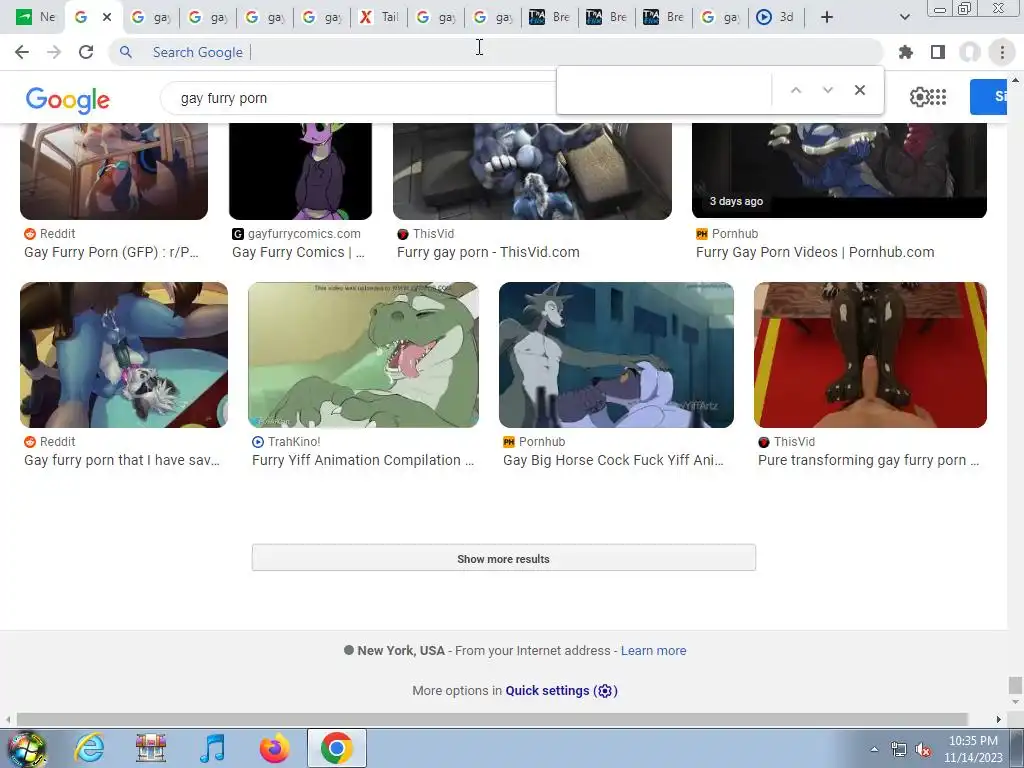The height and width of the screenshot is (768, 1024).
Task: Switch to the 3d tab
Action: [x=776, y=17]
